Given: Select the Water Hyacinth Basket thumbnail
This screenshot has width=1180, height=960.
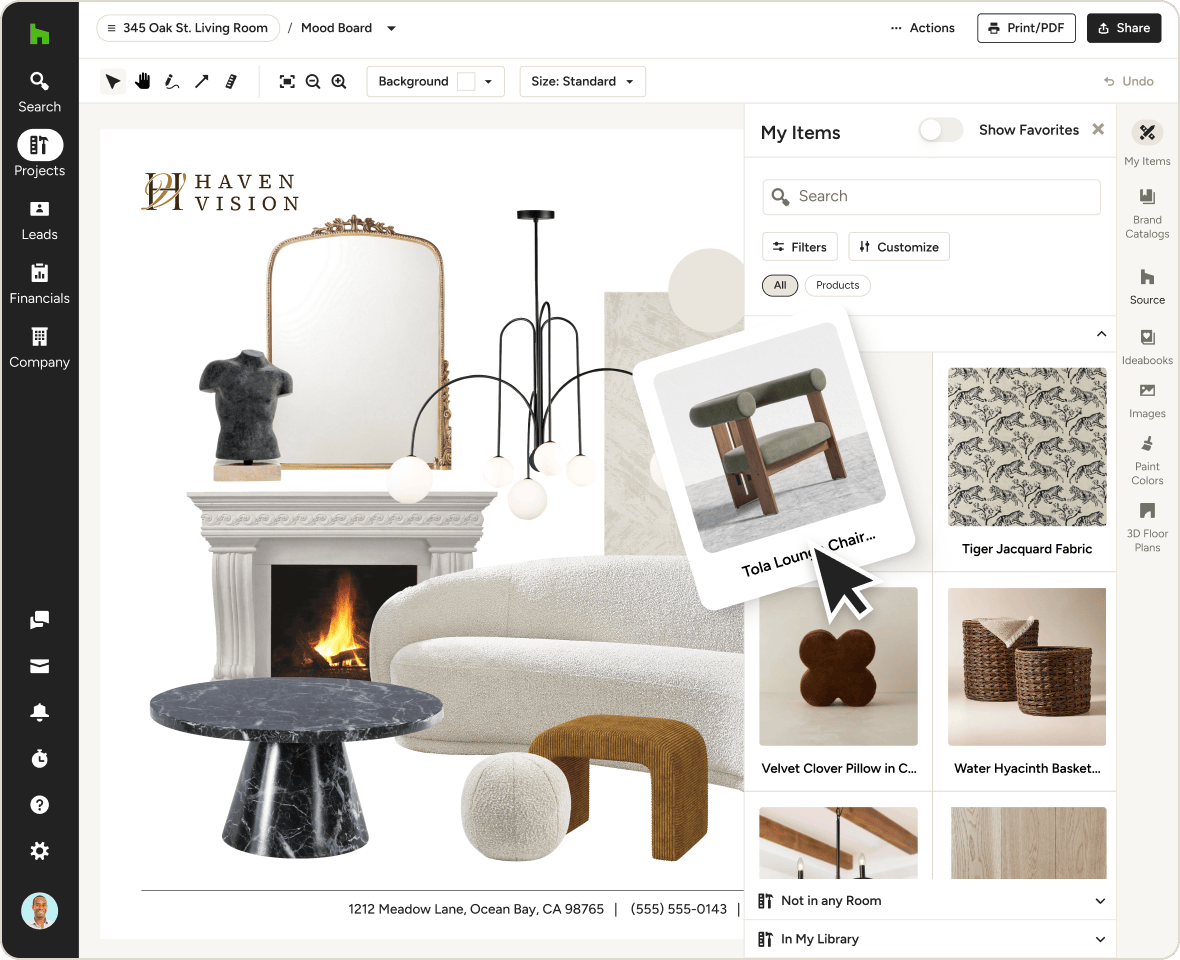Looking at the screenshot, I should (x=1026, y=667).
